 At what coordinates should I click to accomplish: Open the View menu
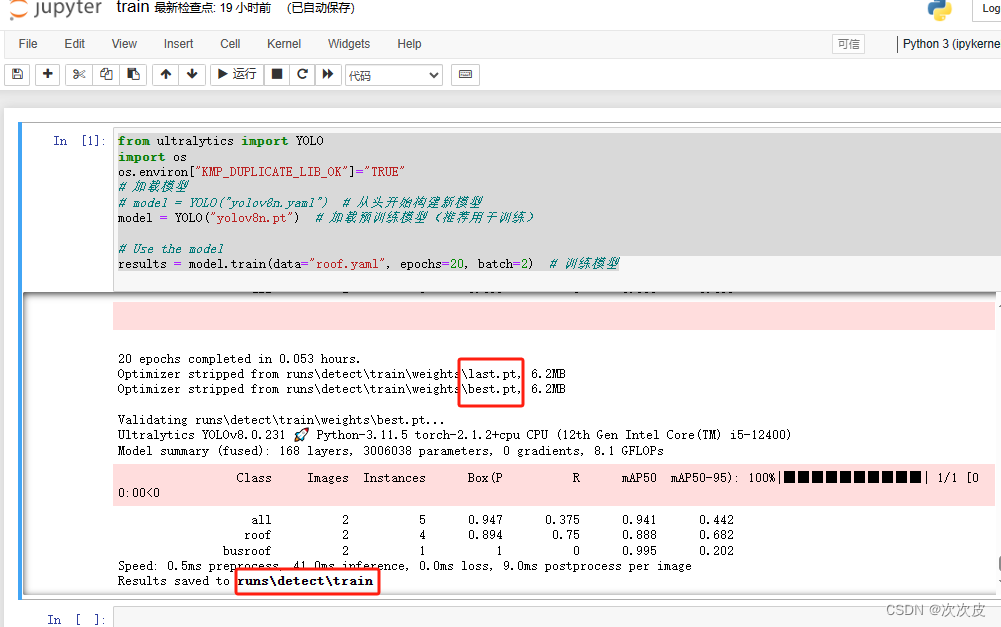coord(124,44)
